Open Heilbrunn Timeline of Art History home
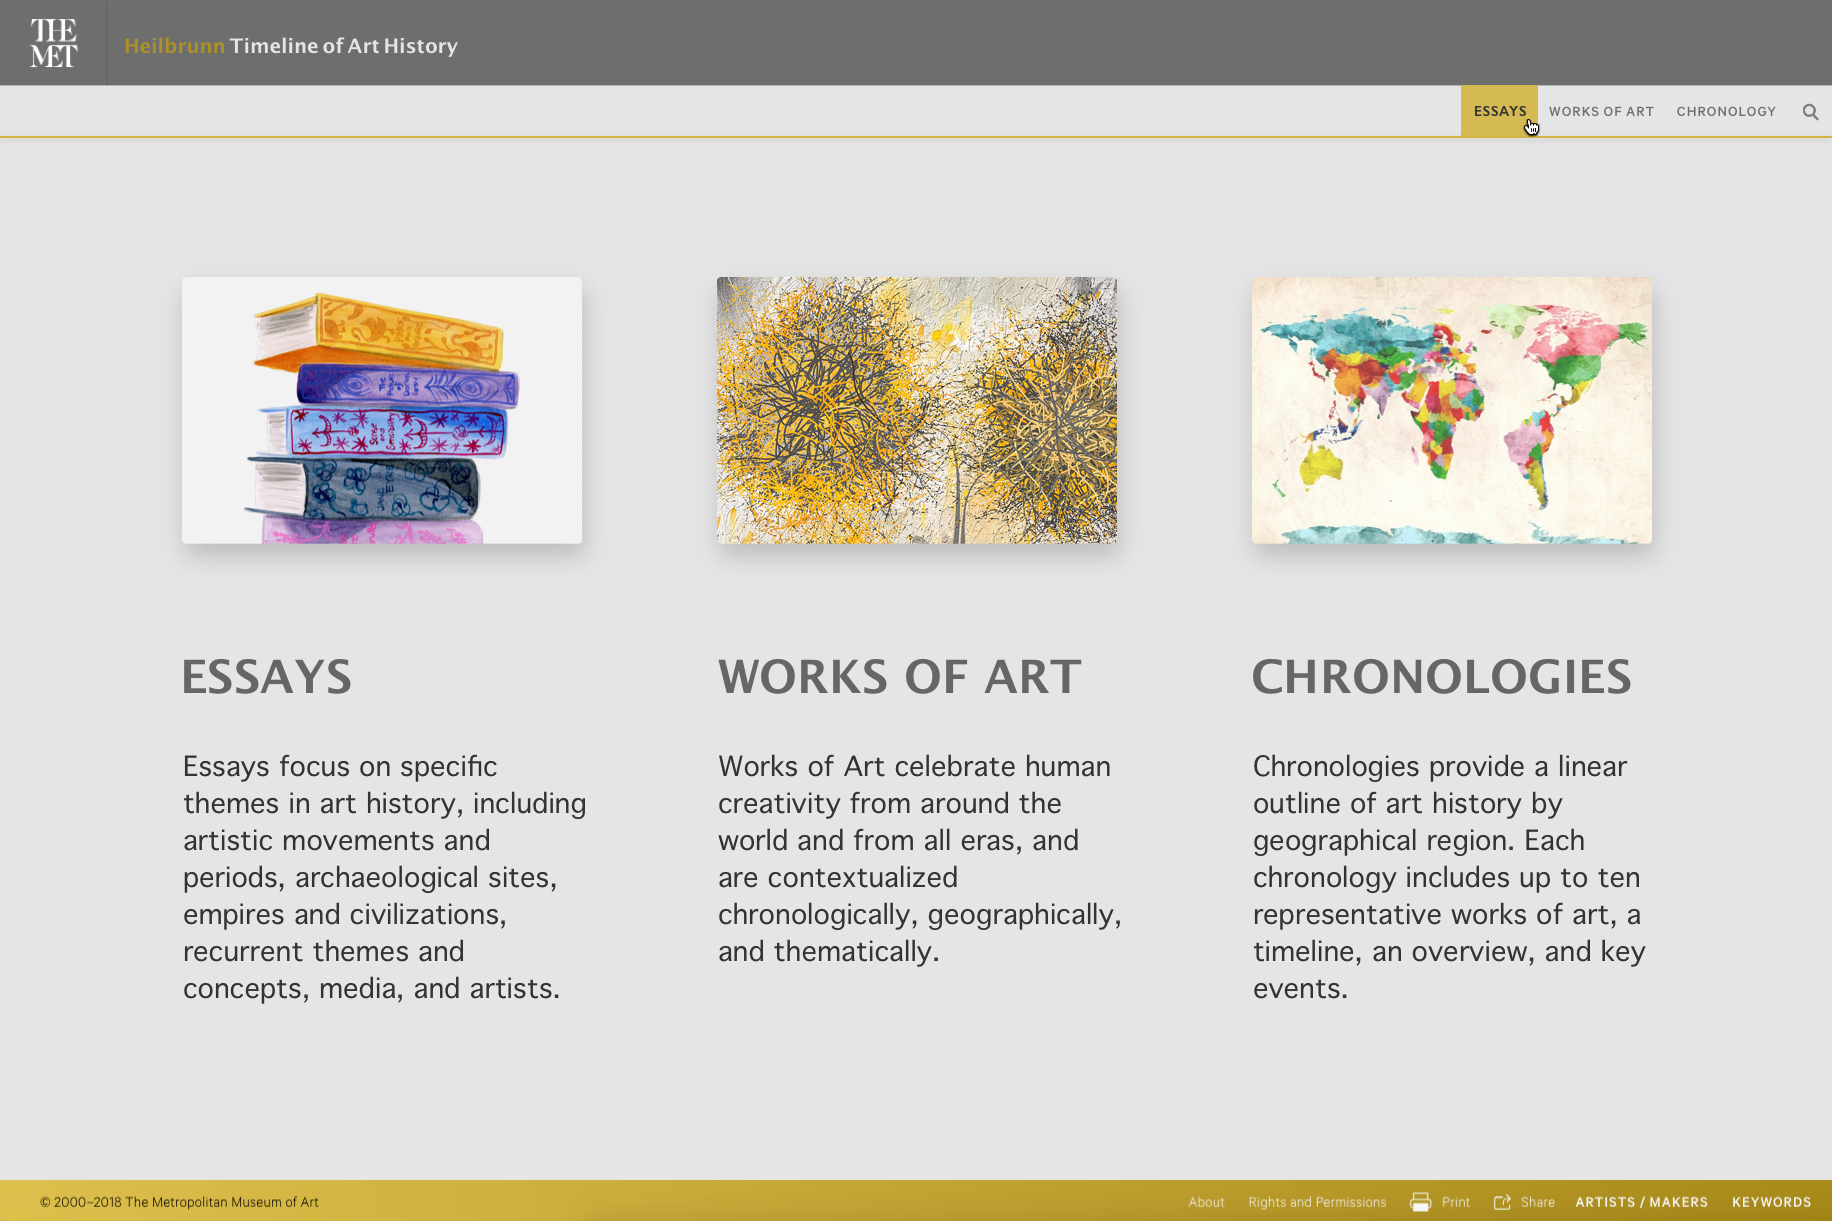Viewport: 1832px width, 1221px height. (x=291, y=46)
